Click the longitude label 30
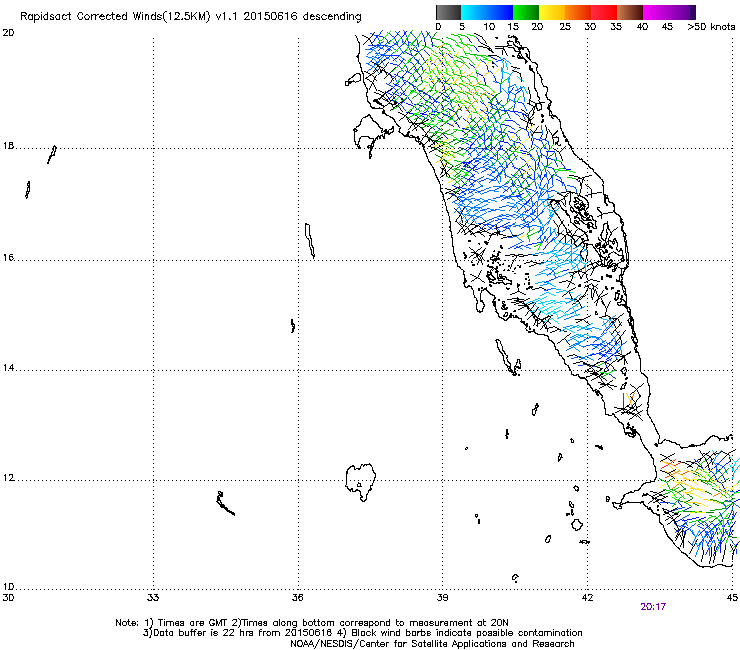 [x=8, y=598]
